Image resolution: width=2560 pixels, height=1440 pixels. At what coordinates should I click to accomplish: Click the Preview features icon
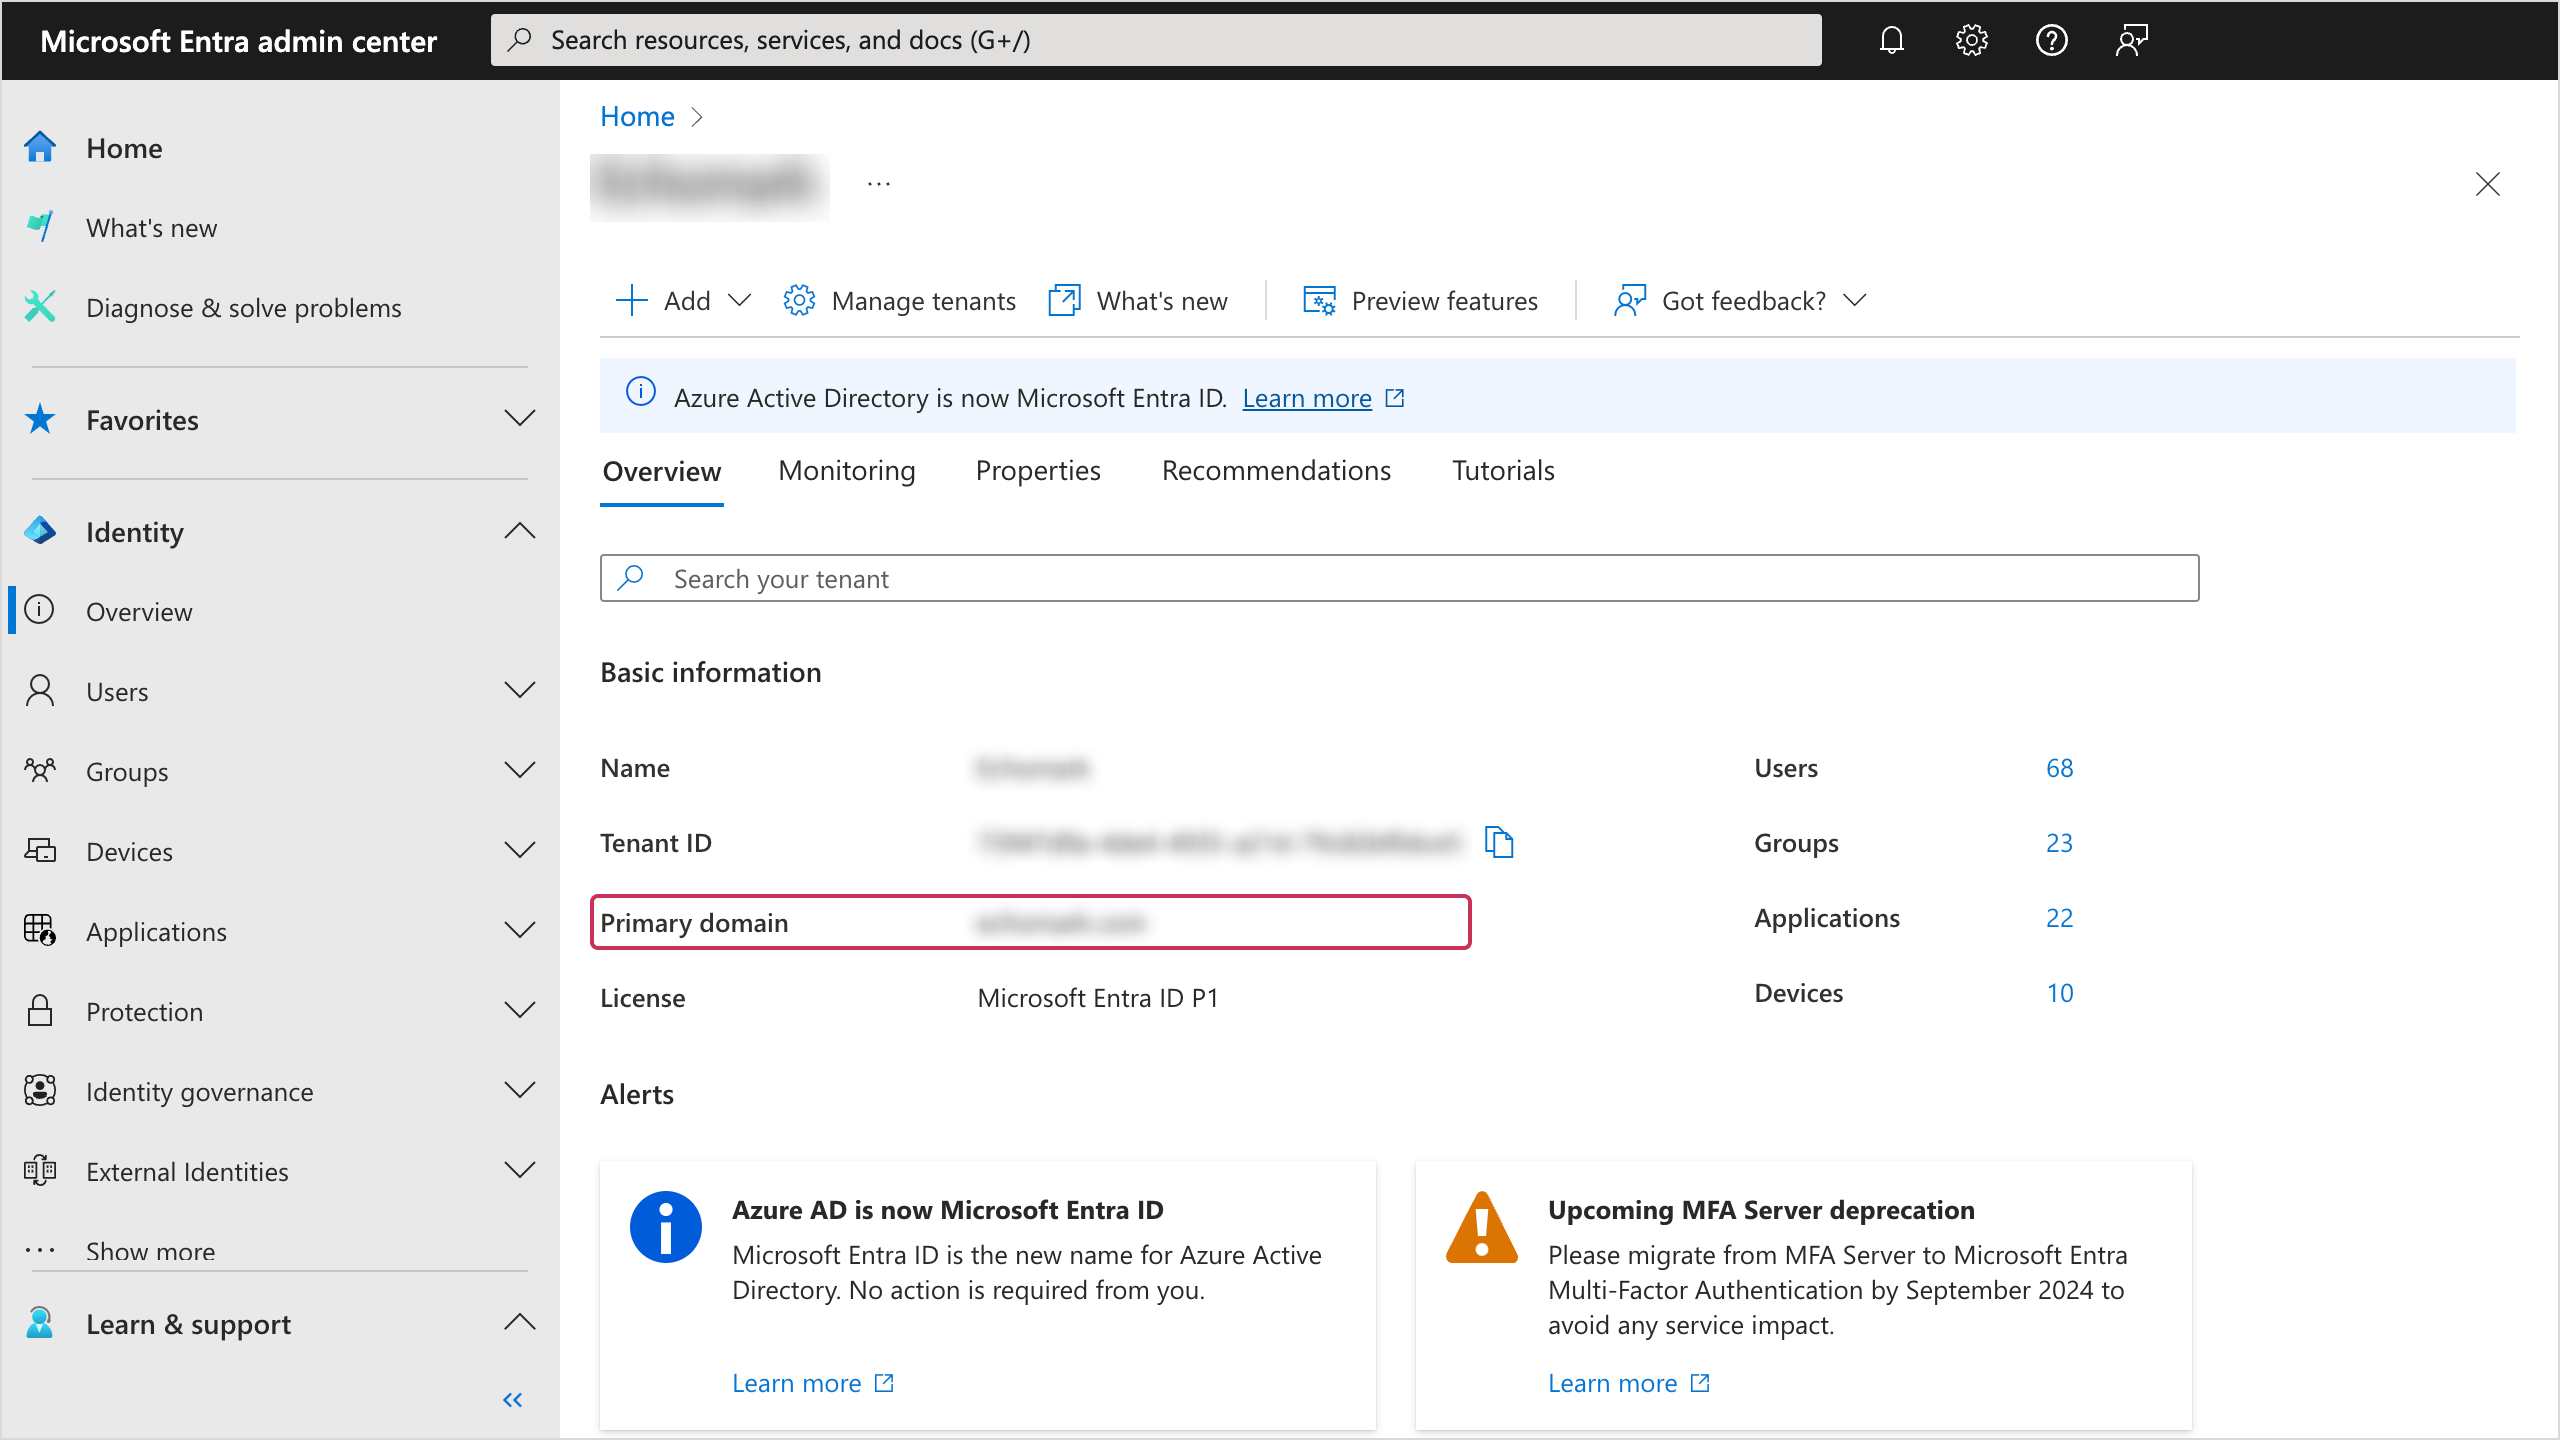(x=1319, y=300)
